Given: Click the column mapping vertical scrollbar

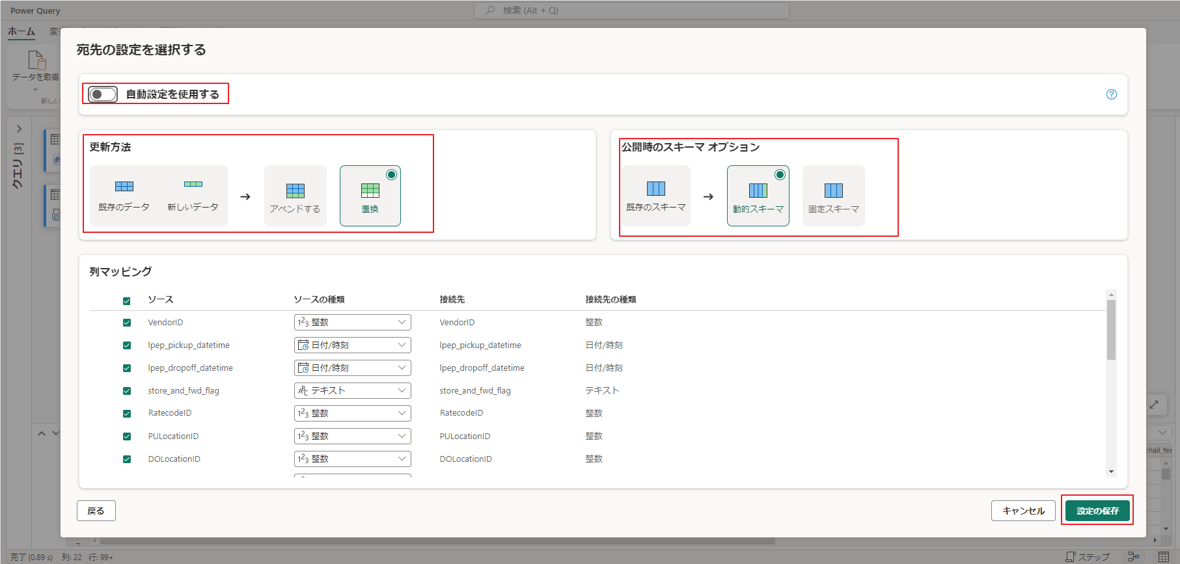Looking at the screenshot, I should click(1111, 330).
